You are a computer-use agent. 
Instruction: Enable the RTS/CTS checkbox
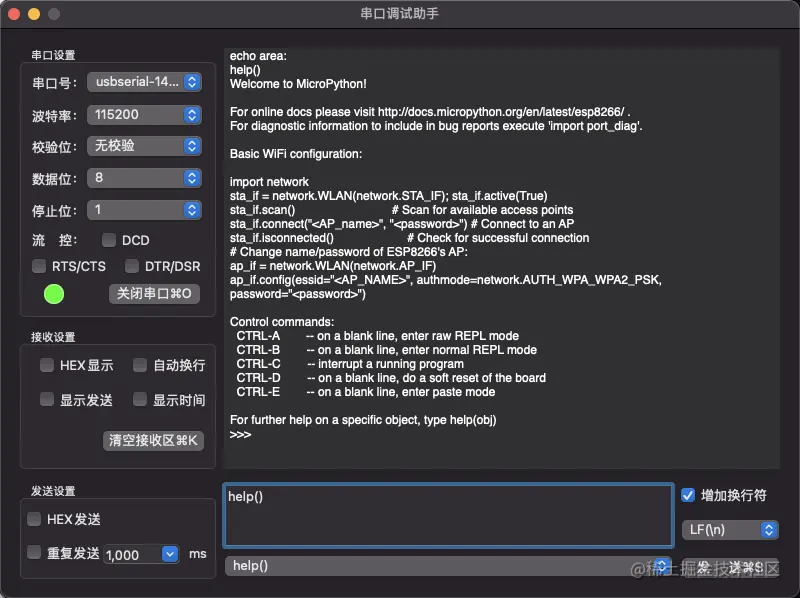coord(39,266)
